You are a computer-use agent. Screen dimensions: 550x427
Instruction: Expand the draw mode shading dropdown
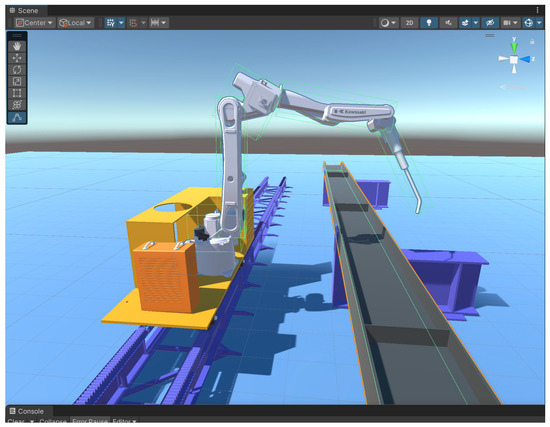[x=388, y=23]
